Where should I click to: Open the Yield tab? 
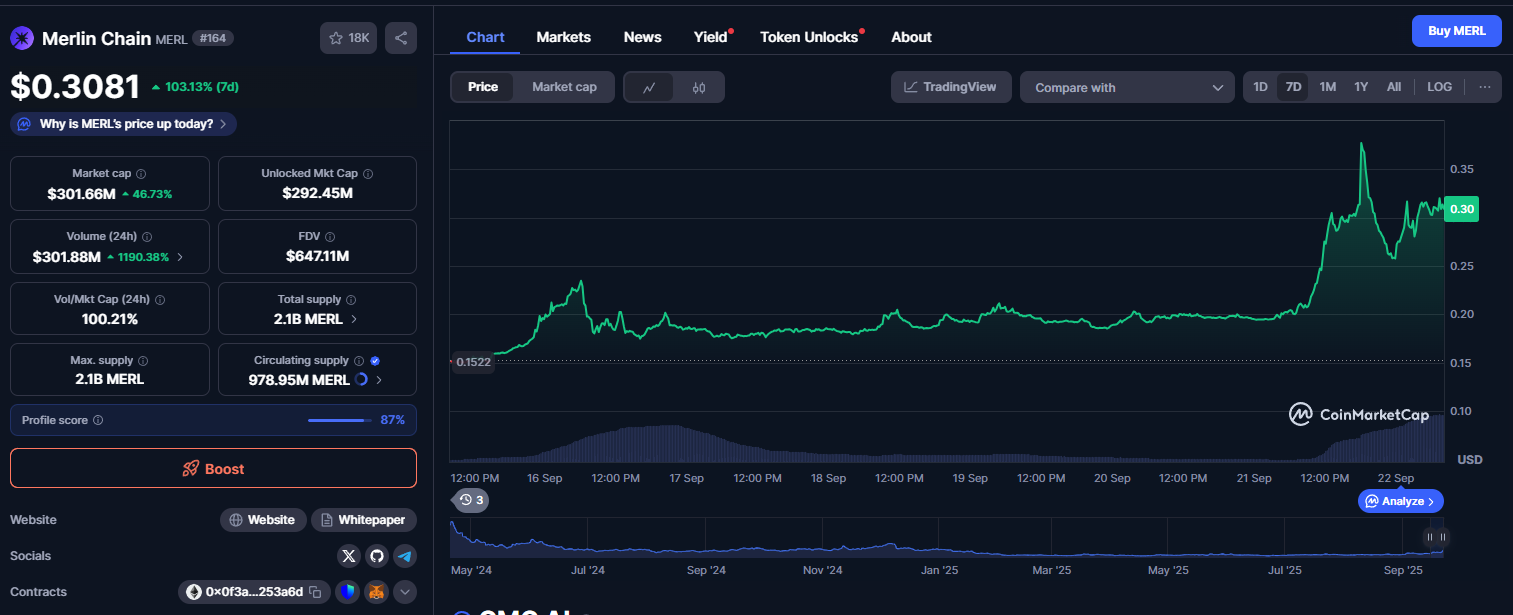pyautogui.click(x=711, y=37)
